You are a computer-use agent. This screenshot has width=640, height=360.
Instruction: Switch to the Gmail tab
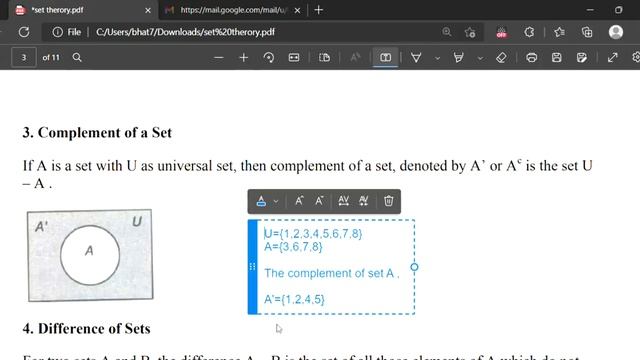233,10
